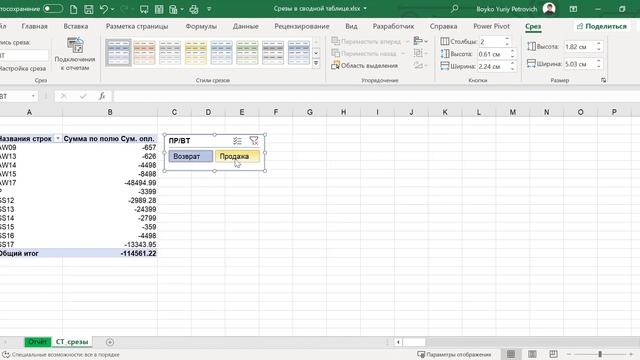Click the Undo arrow icon
Image resolution: width=640 pixels, height=360 pixels.
click(x=104, y=9)
